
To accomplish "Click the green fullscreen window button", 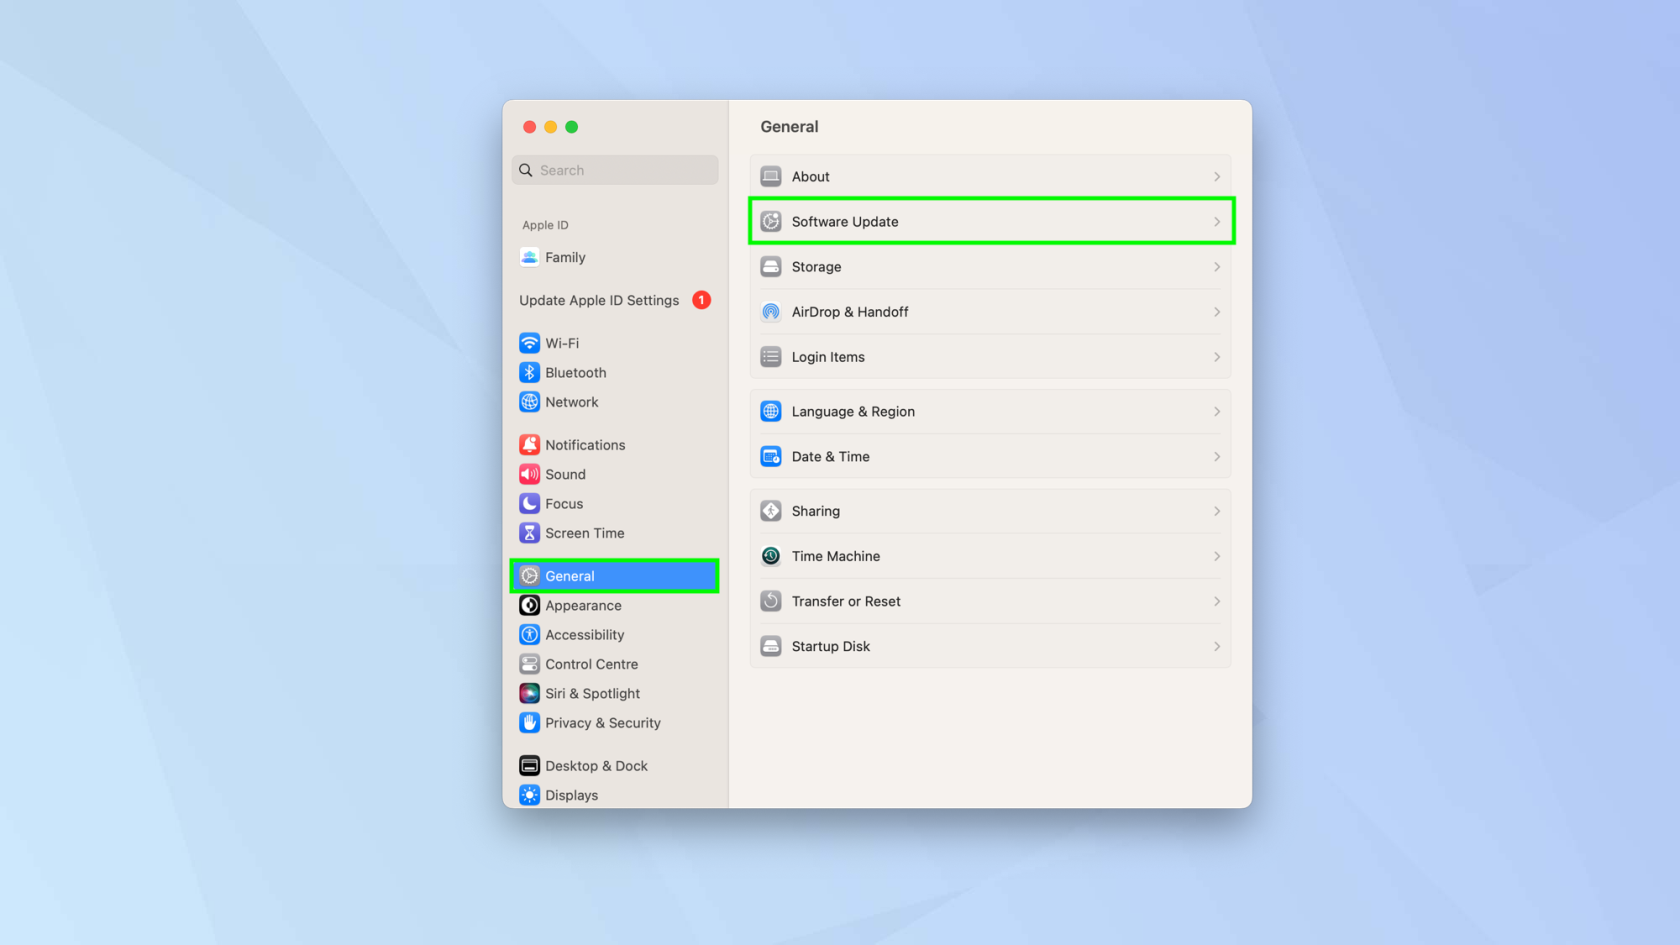I will (x=572, y=127).
